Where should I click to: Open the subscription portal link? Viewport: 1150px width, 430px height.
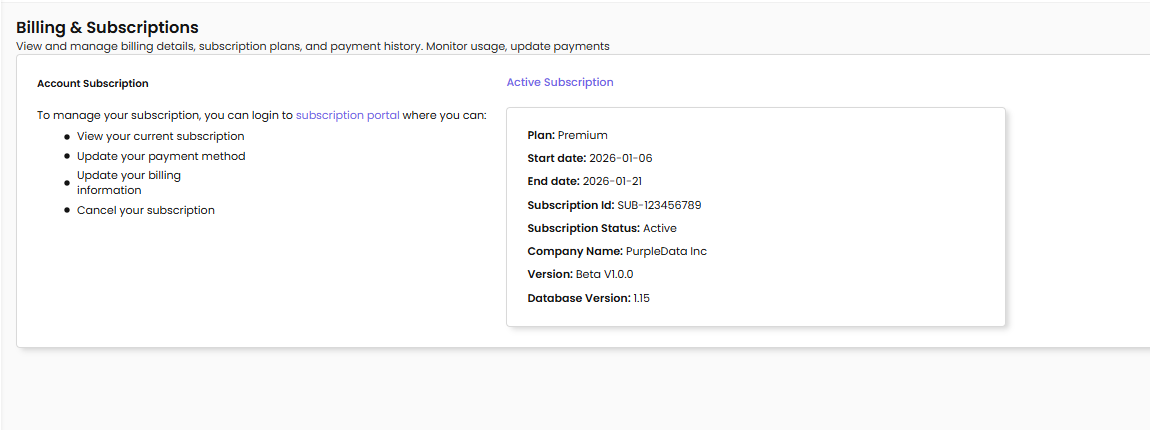pyautogui.click(x=347, y=115)
